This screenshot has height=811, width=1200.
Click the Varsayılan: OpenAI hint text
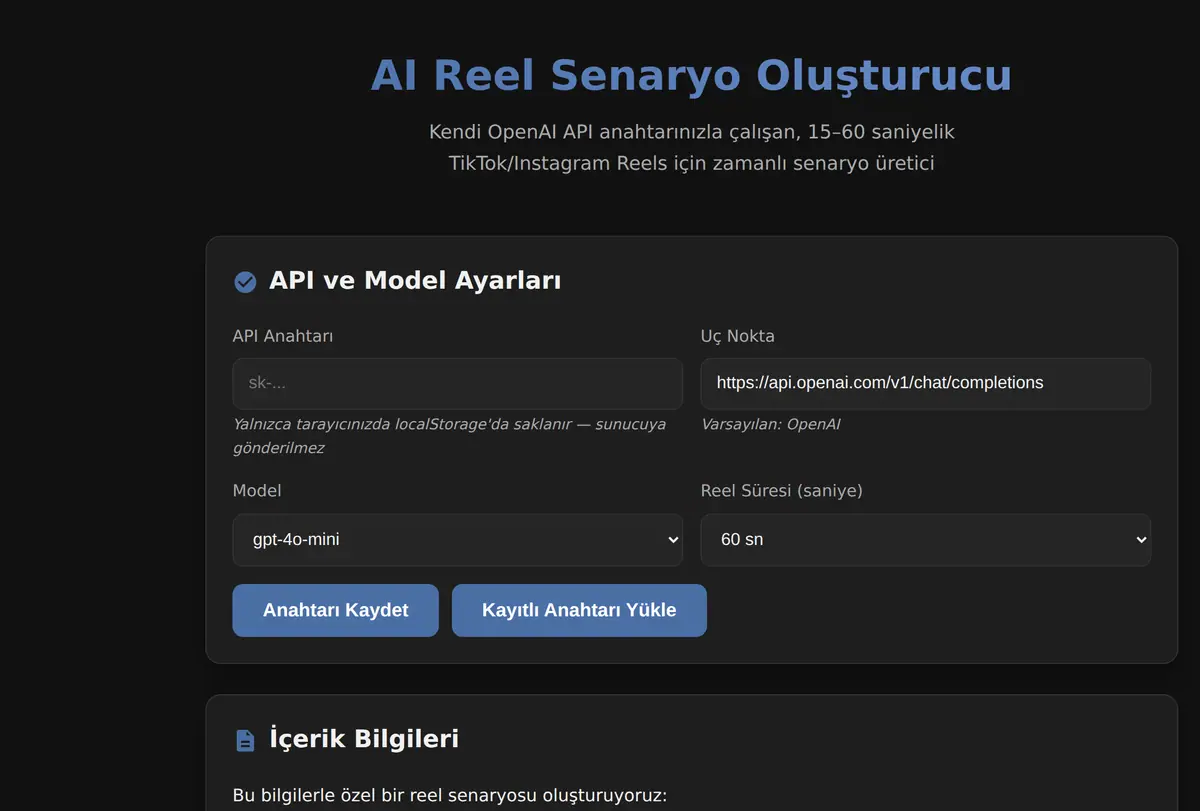(771, 424)
